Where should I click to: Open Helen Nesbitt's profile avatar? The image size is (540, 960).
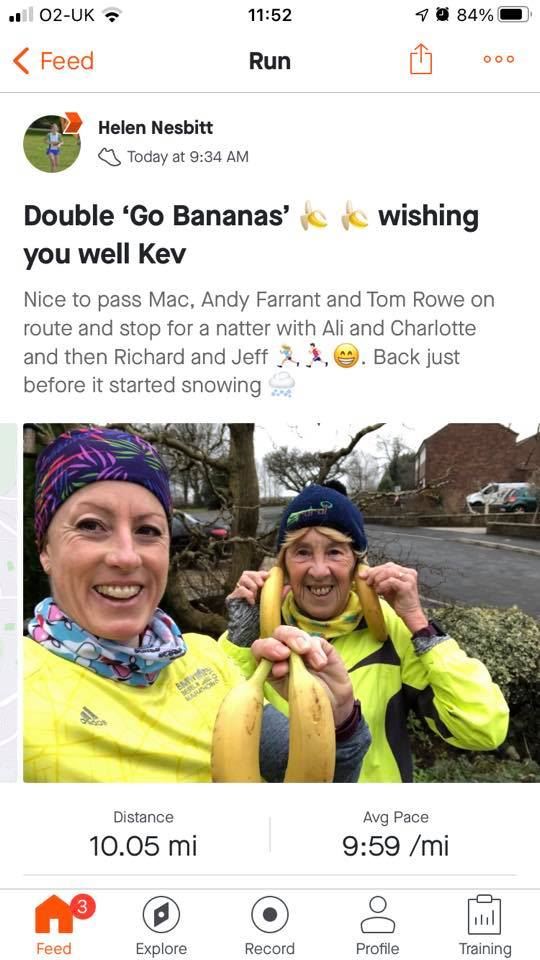[51, 143]
